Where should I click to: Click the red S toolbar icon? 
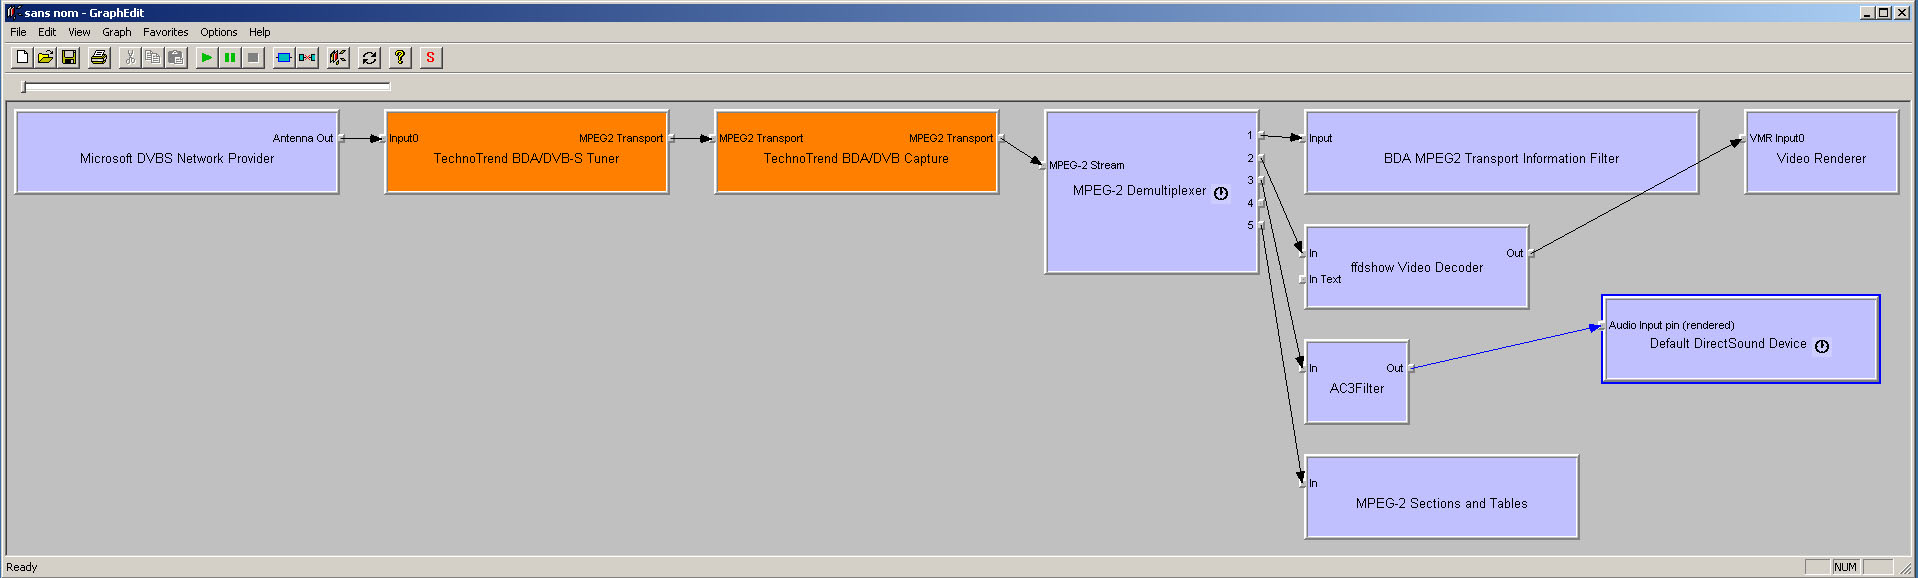point(430,58)
